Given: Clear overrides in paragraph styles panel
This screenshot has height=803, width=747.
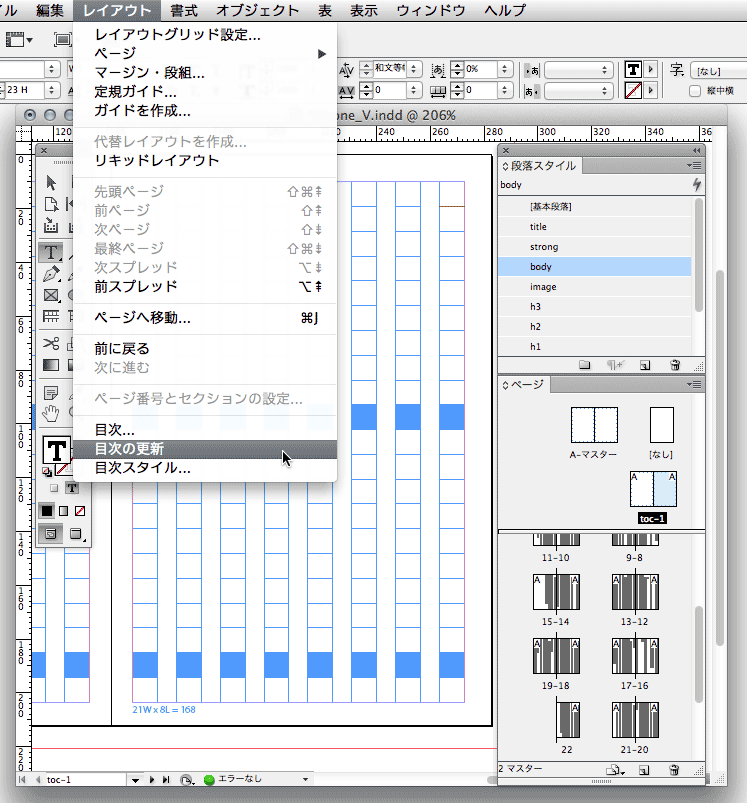Looking at the screenshot, I should click(615, 365).
